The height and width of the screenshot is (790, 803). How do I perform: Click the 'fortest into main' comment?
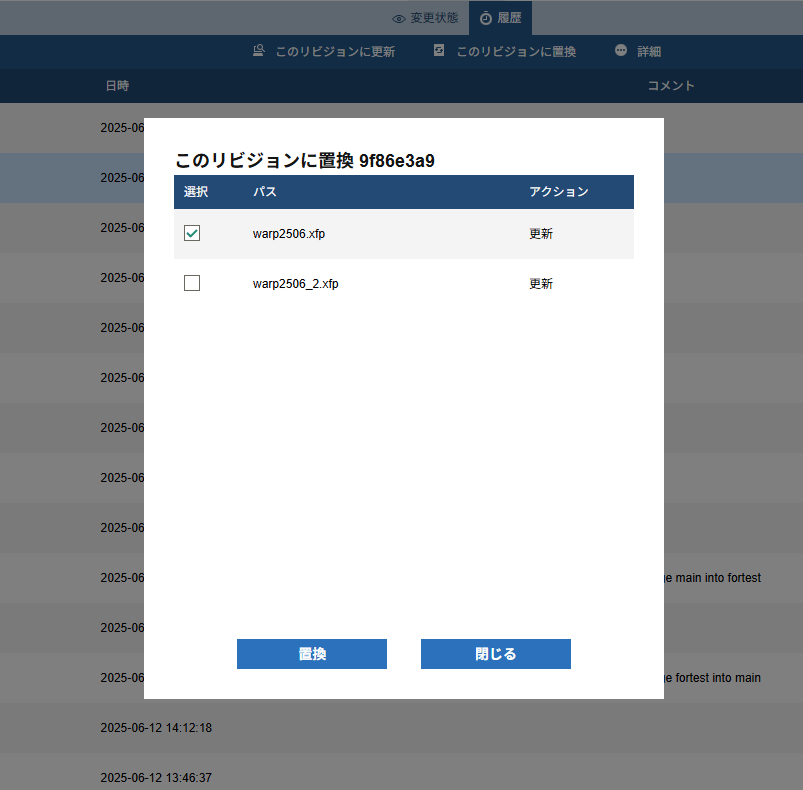pos(718,678)
